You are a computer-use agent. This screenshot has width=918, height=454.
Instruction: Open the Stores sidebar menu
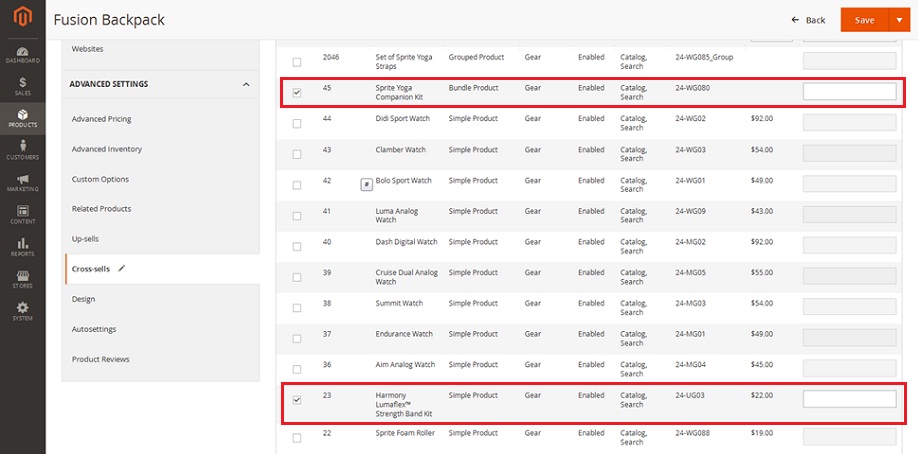pos(22,279)
